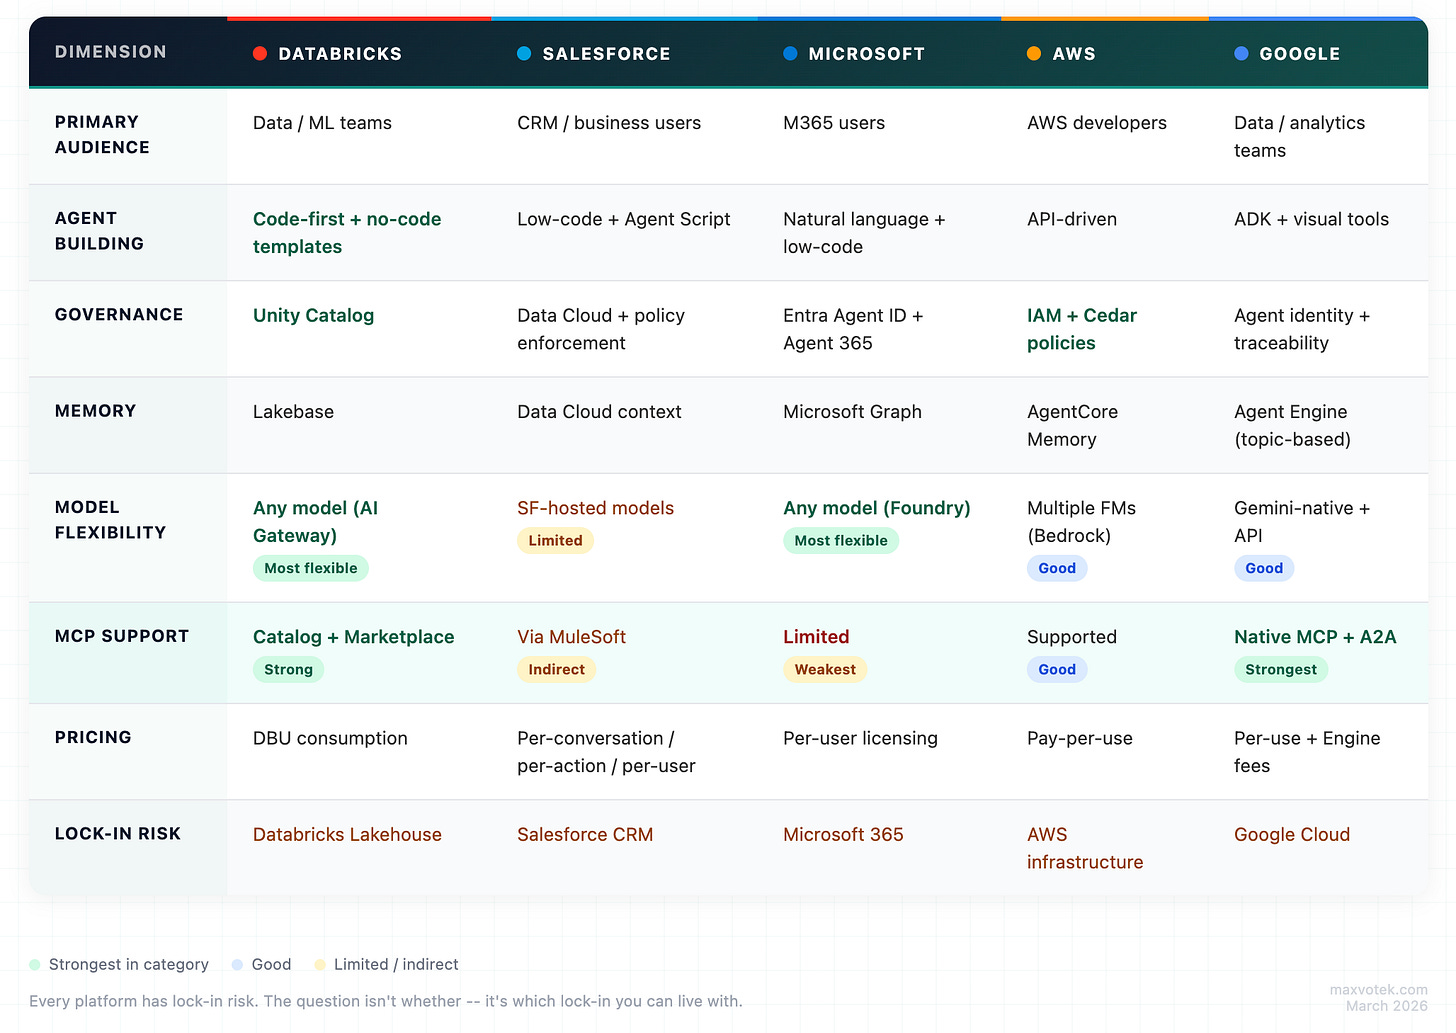
Task: Click the Catalog + Marketplace cell text
Action: point(353,637)
